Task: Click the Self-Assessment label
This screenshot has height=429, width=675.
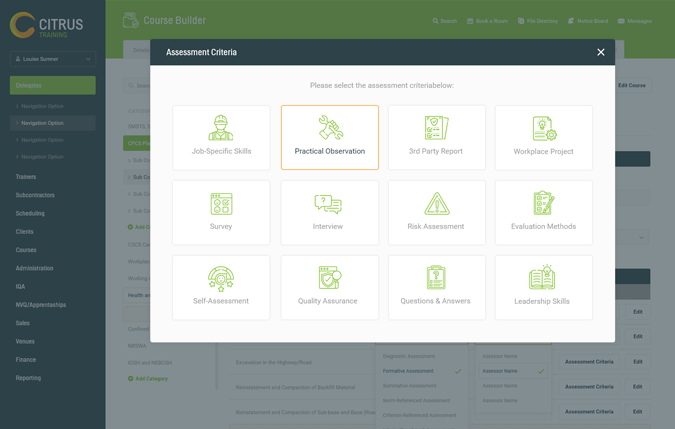Action: (x=221, y=301)
